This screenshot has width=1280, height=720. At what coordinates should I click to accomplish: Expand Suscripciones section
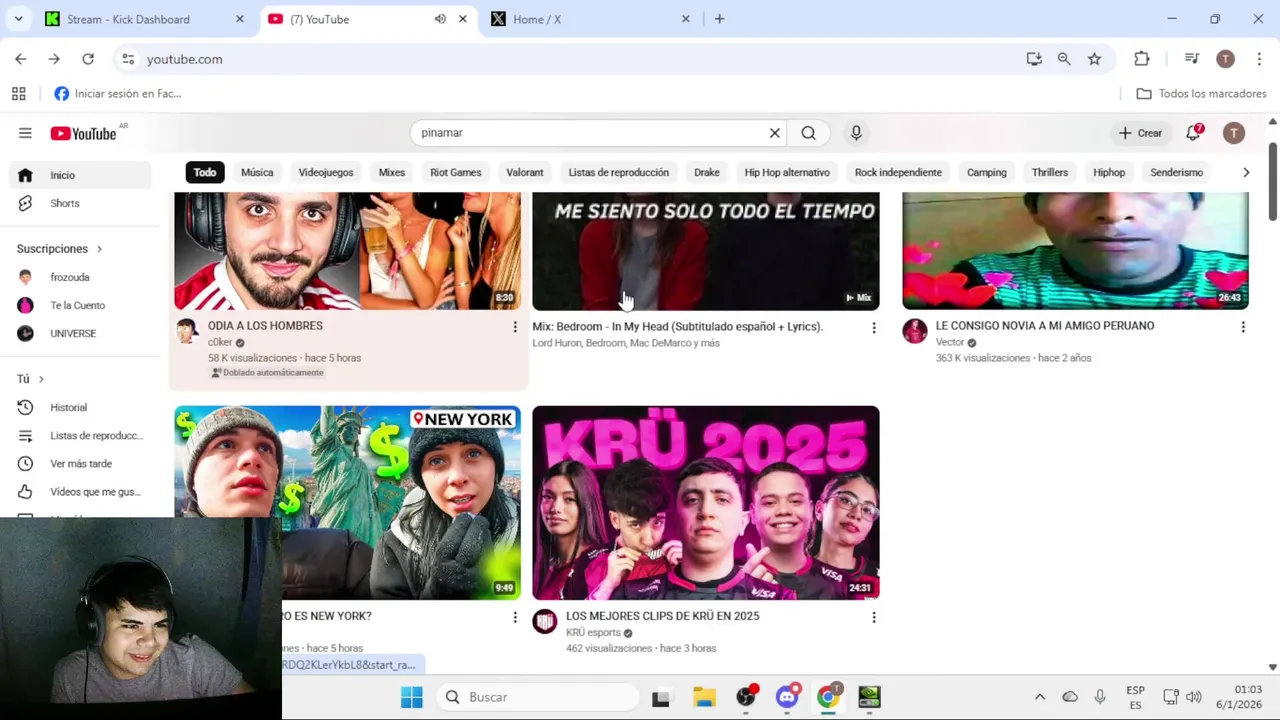click(x=59, y=249)
